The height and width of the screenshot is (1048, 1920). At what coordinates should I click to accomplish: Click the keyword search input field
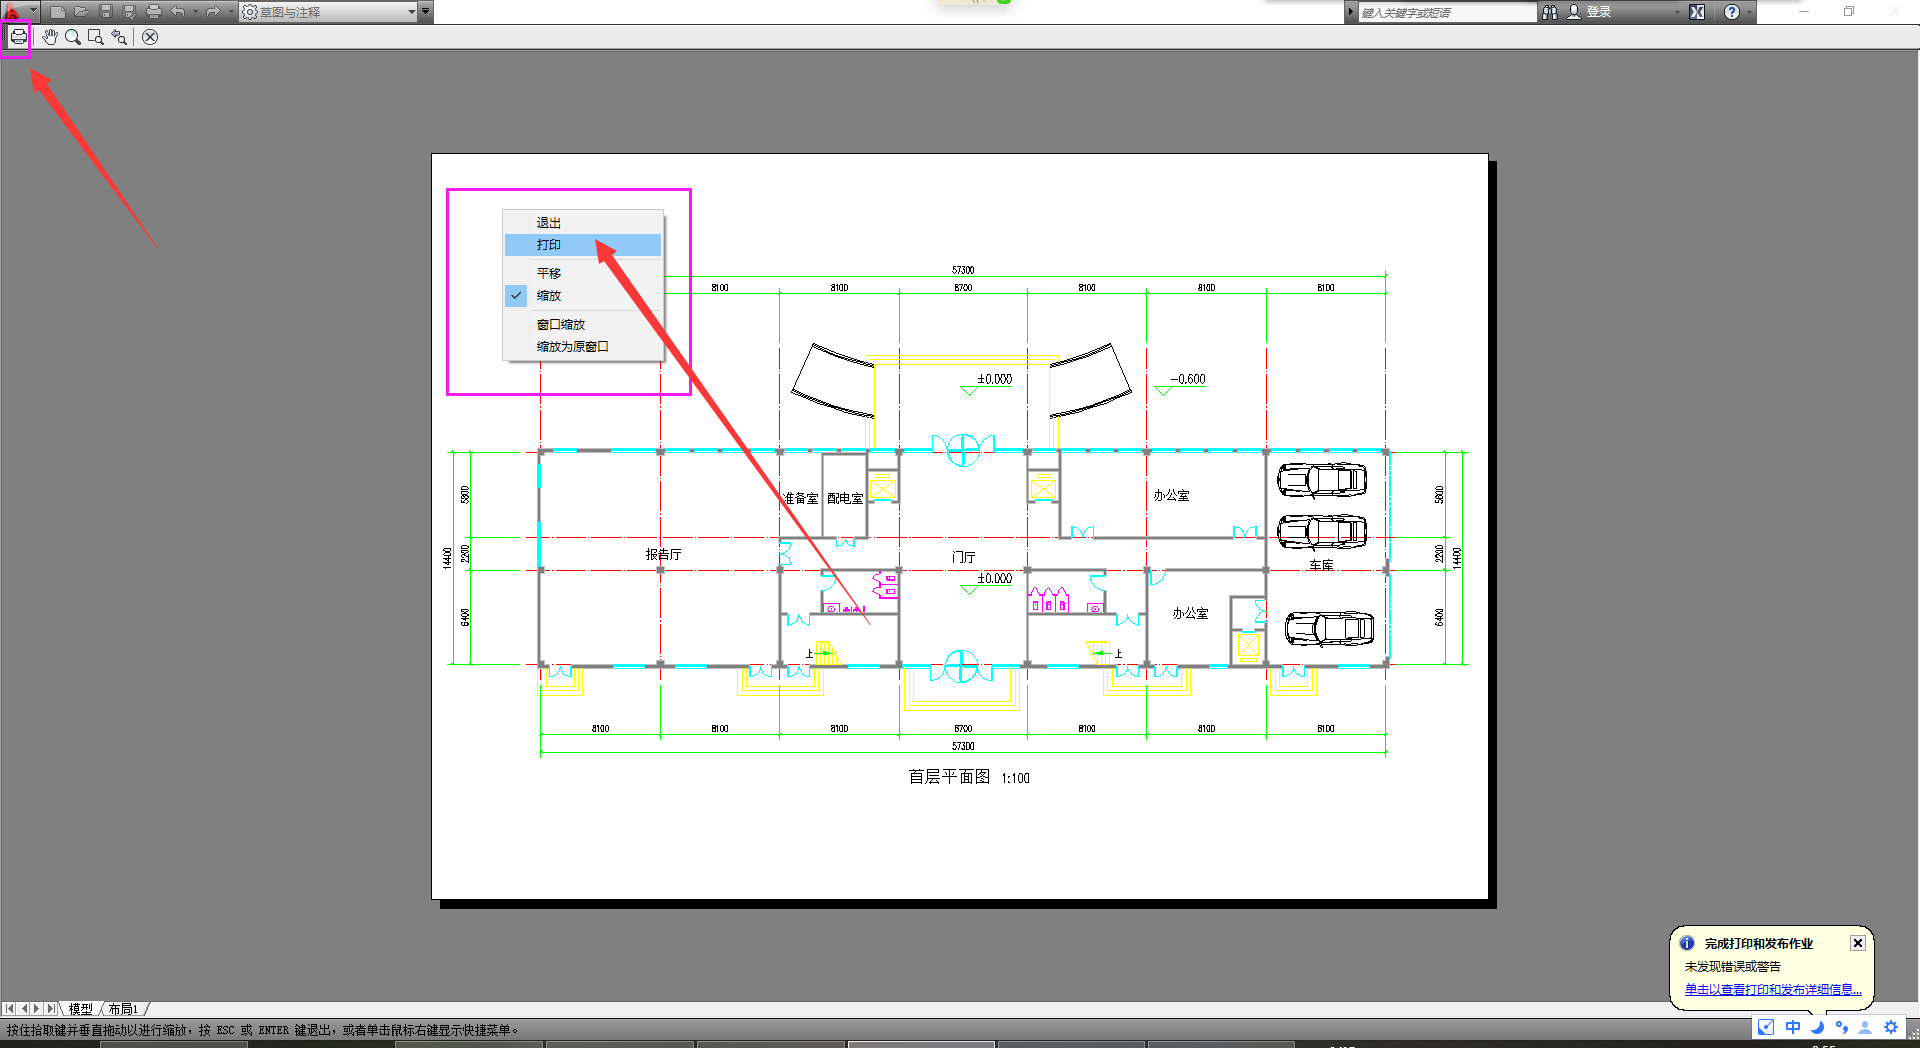1446,12
